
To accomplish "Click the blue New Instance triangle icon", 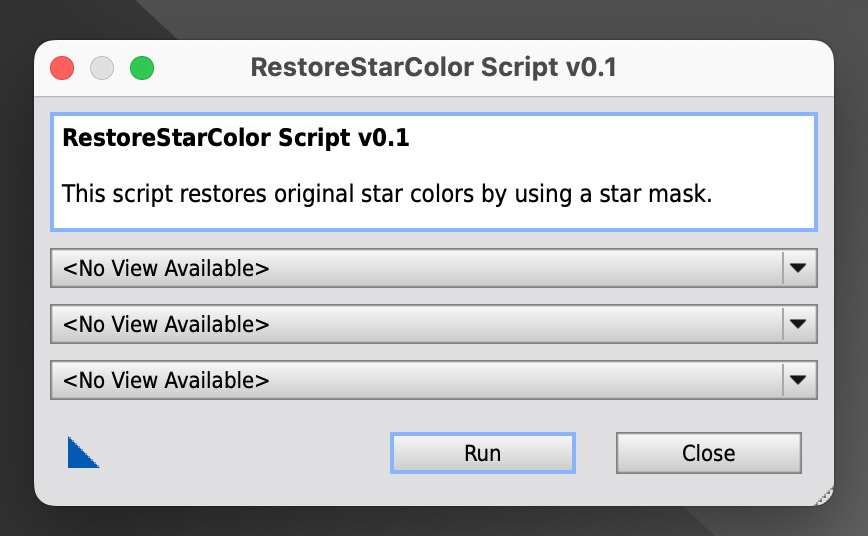I will 81,454.
